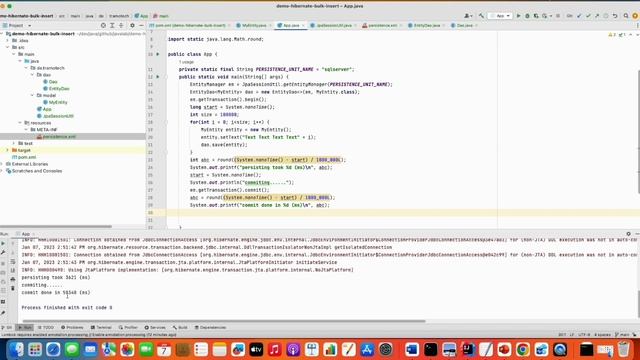640x360 pixels.
Task: Expand the test folder node
Action: (14, 143)
